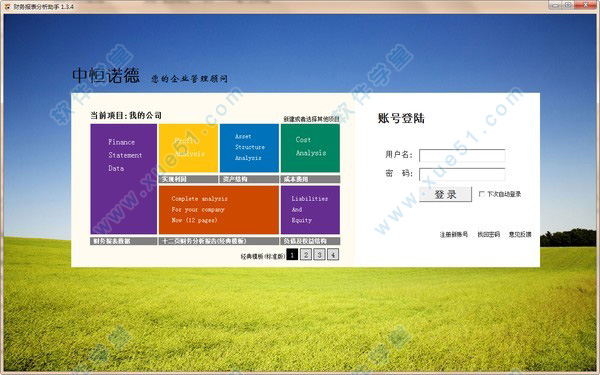Image resolution: width=600 pixels, height=375 pixels.
Task: Open the green Cost Analysis tile
Action: coord(310,148)
